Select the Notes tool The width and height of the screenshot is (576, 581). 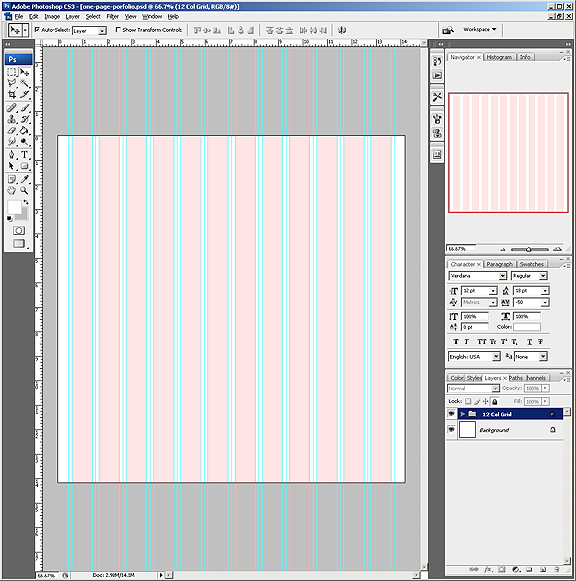pyautogui.click(x=11, y=179)
